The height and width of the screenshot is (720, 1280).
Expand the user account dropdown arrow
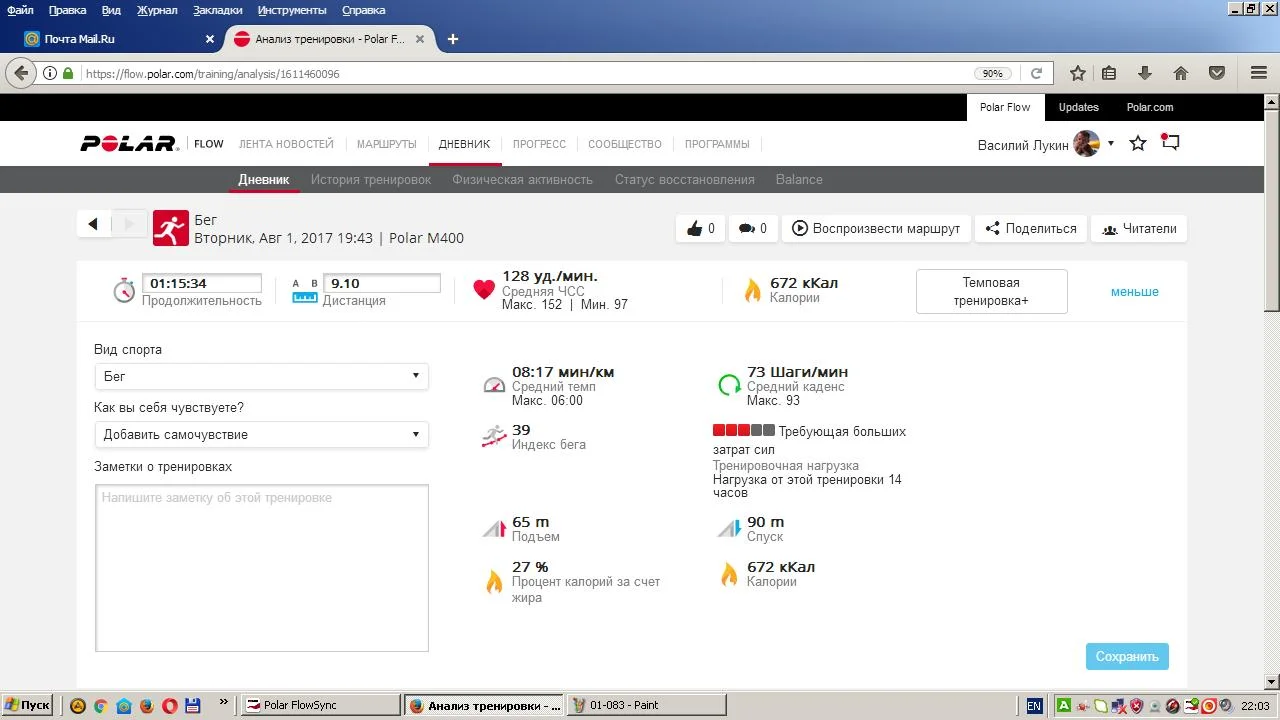click(1110, 144)
